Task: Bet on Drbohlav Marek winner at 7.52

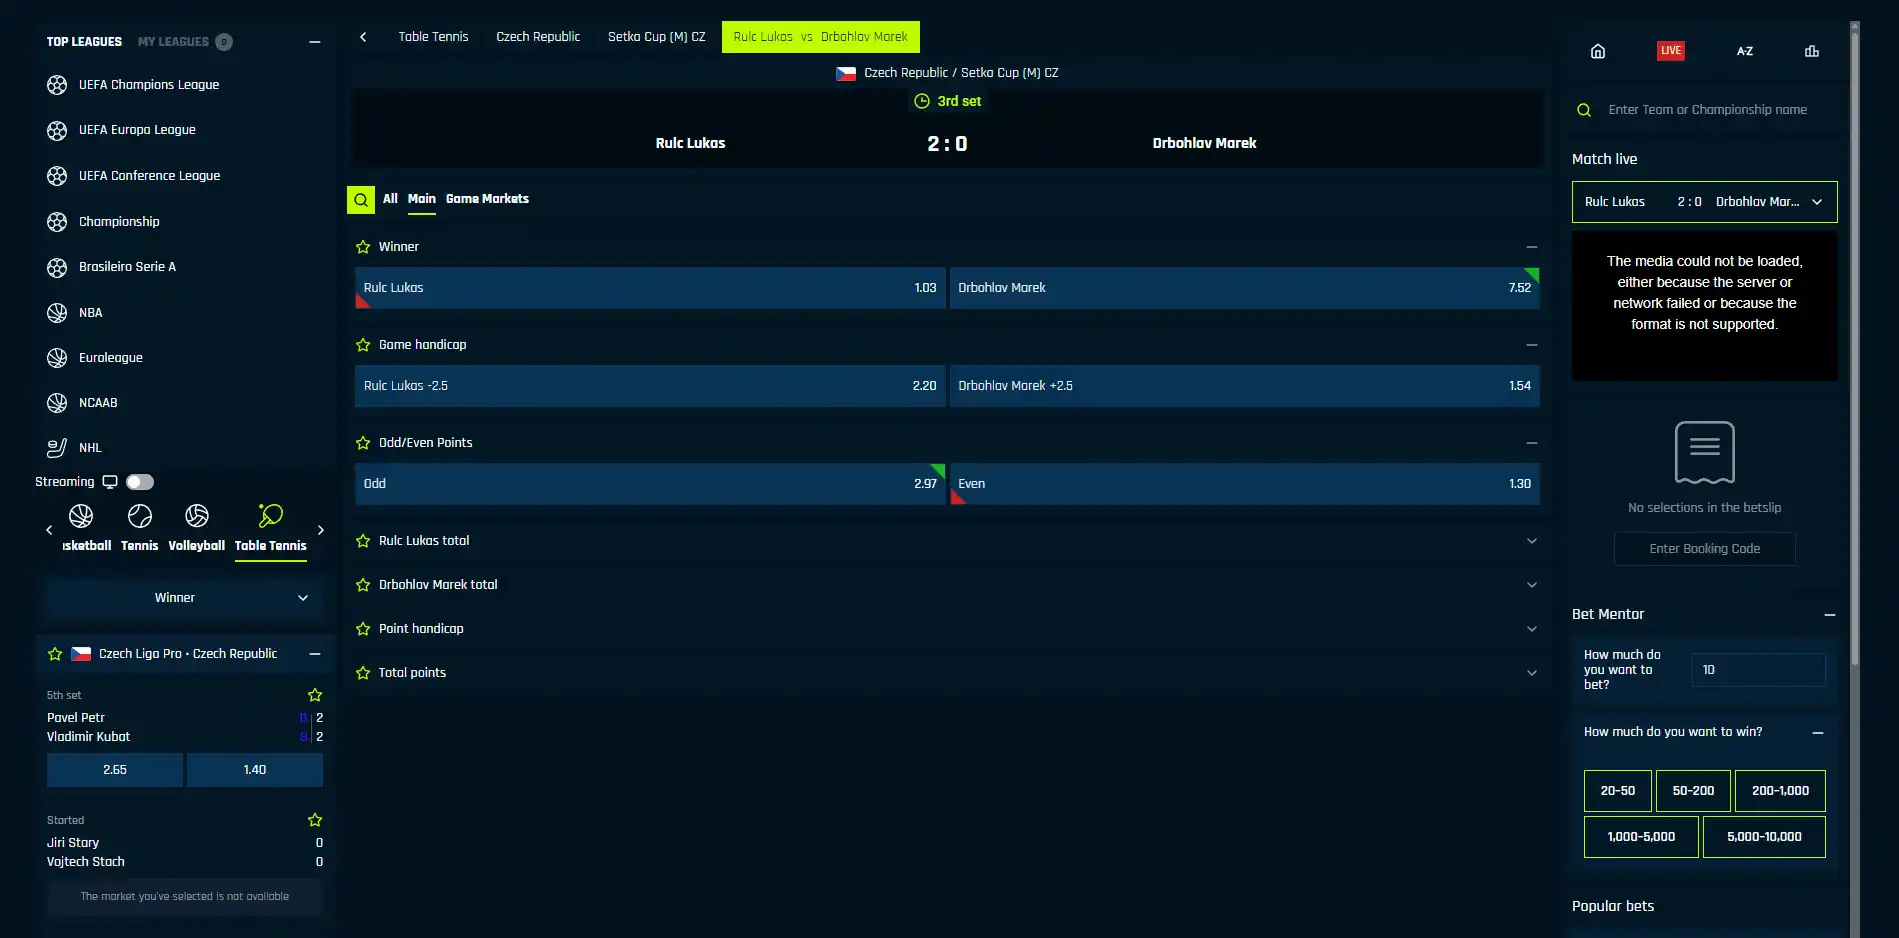Action: click(1244, 288)
